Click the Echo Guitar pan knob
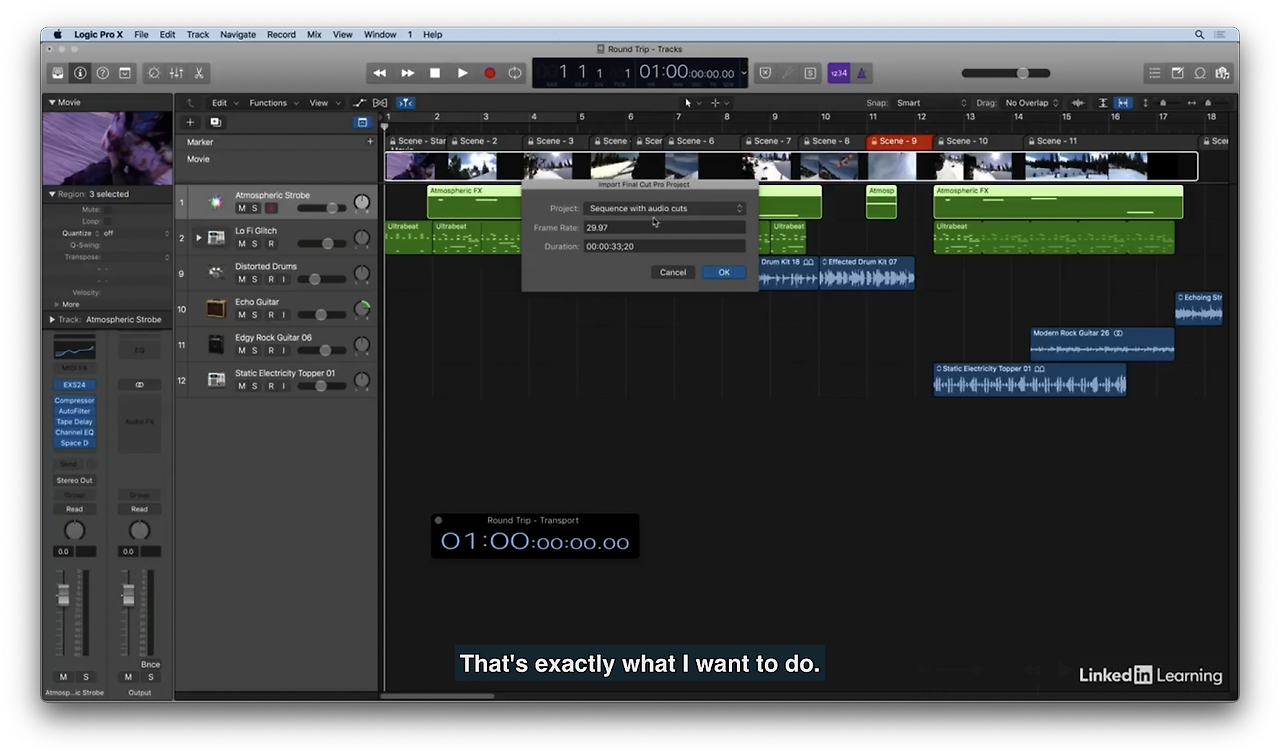This screenshot has height=756, width=1280. pyautogui.click(x=362, y=309)
